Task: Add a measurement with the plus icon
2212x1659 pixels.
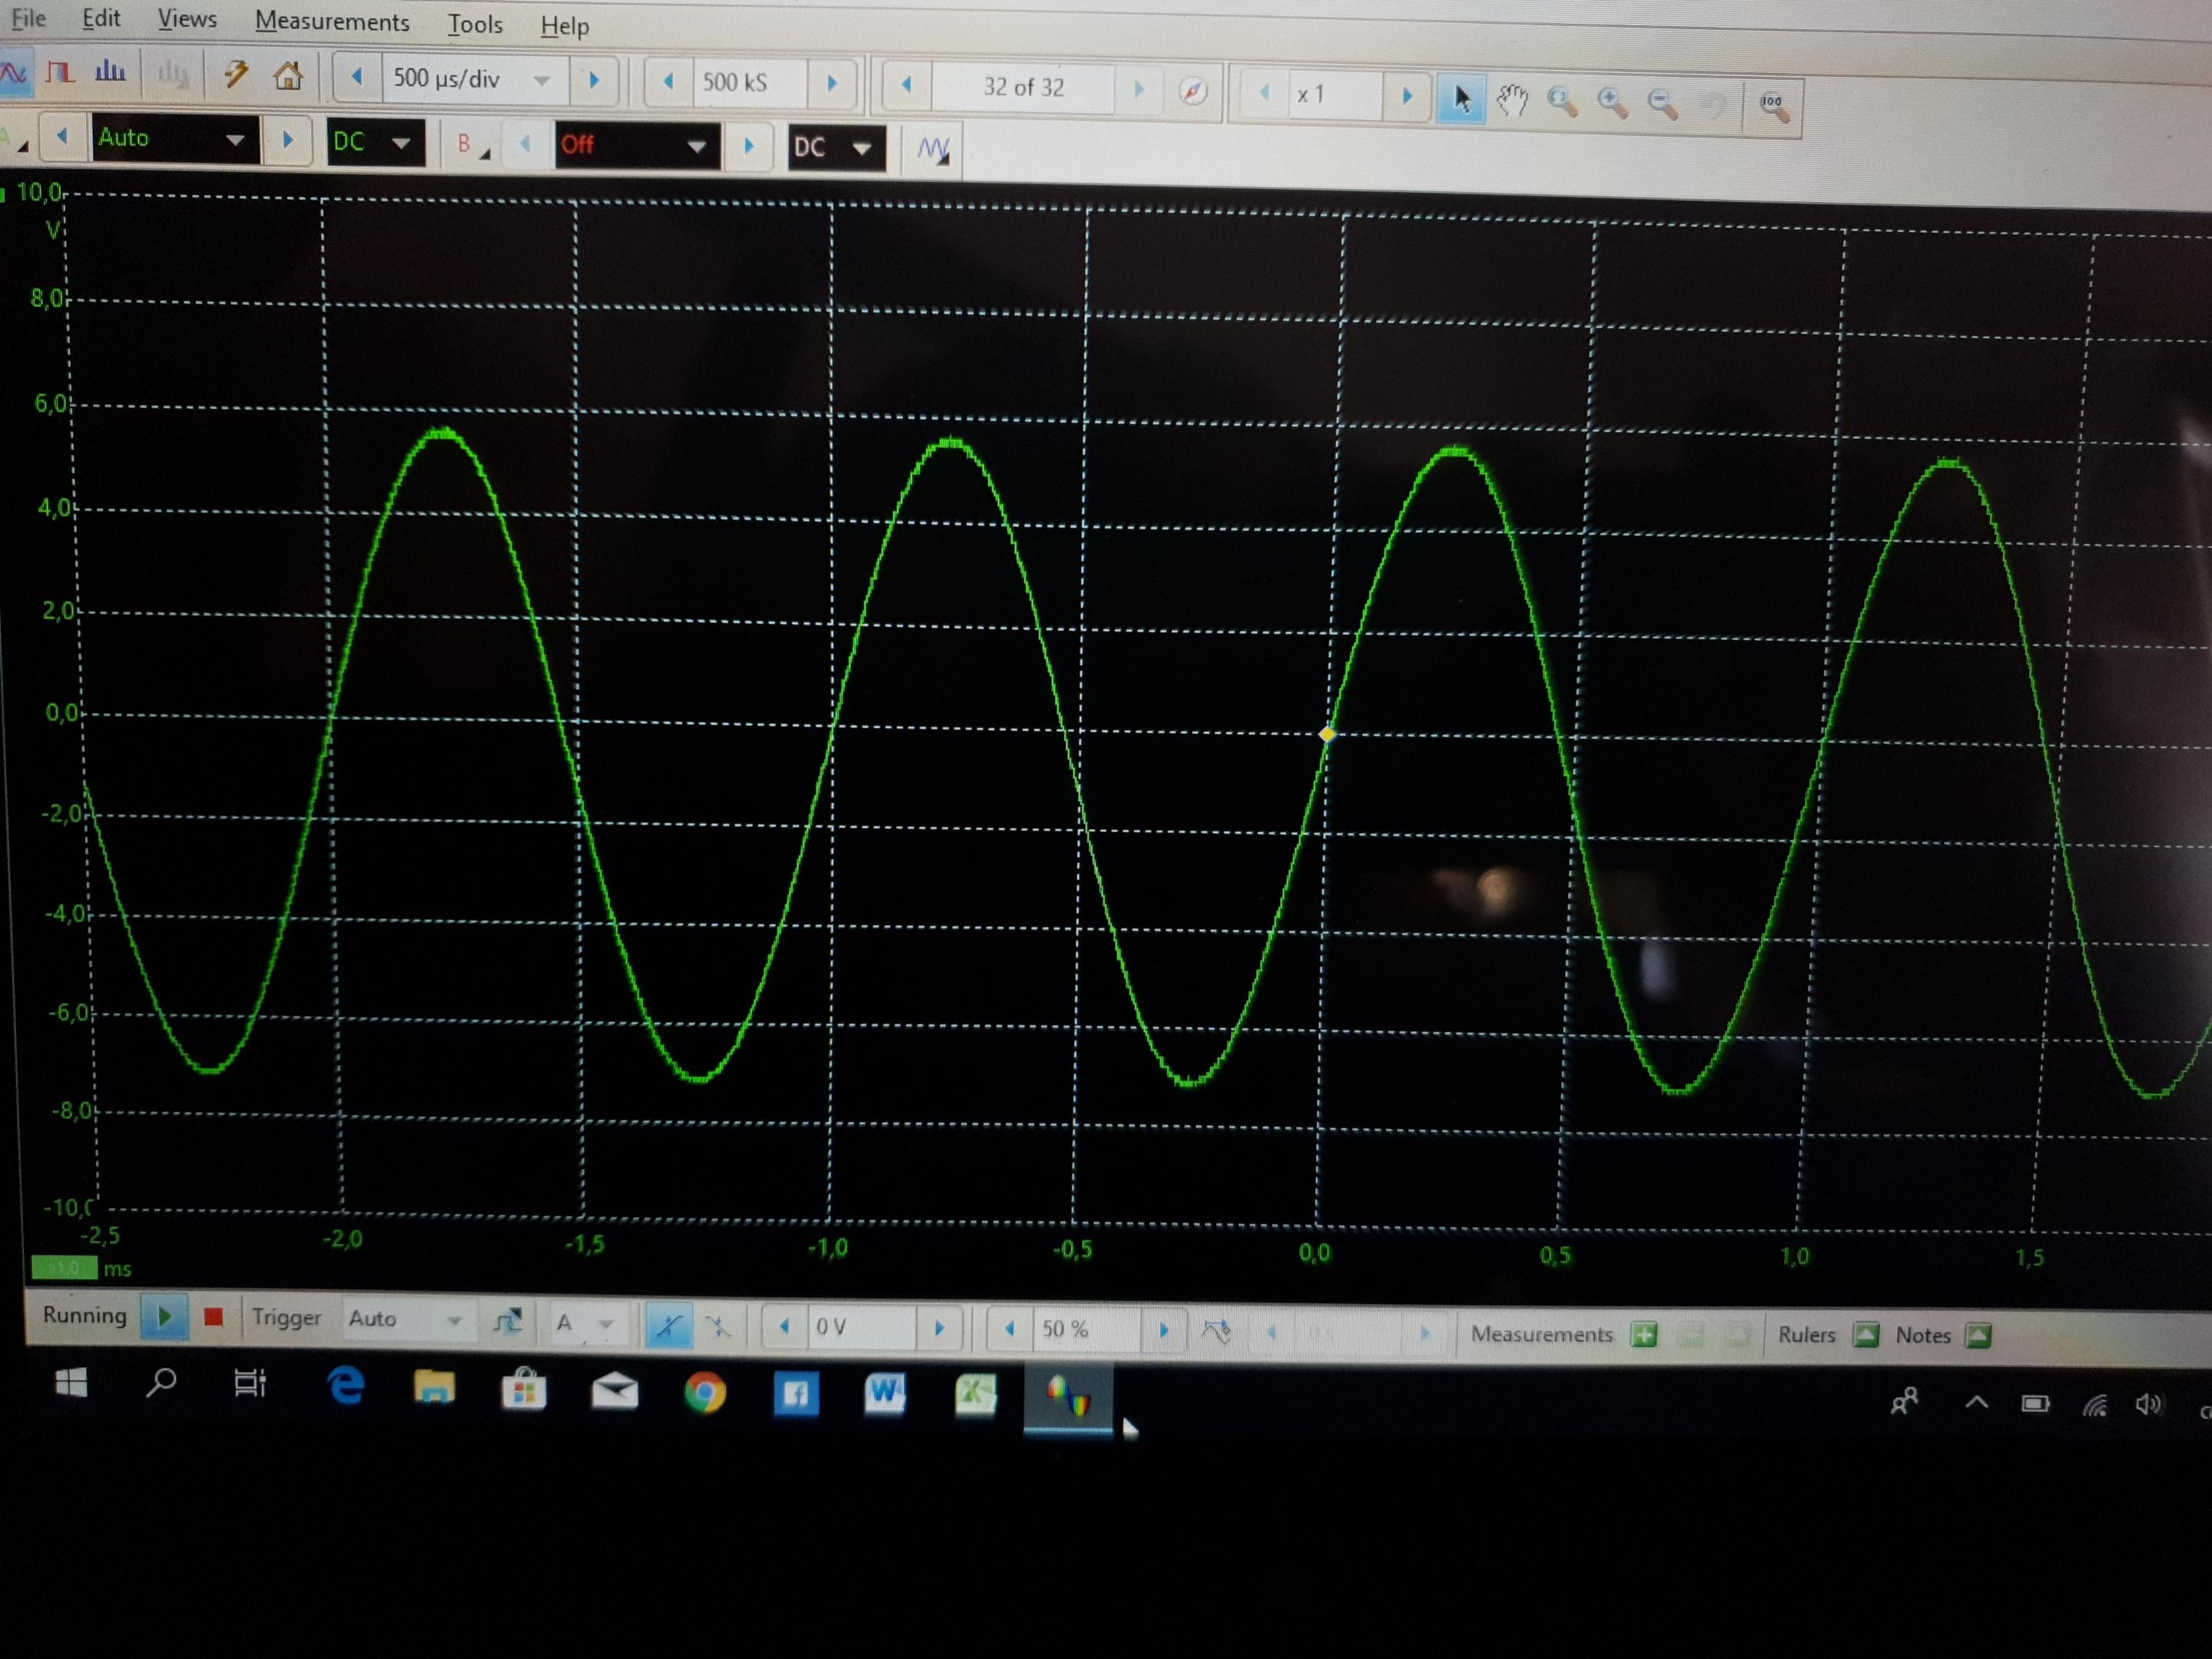Action: point(1643,1335)
